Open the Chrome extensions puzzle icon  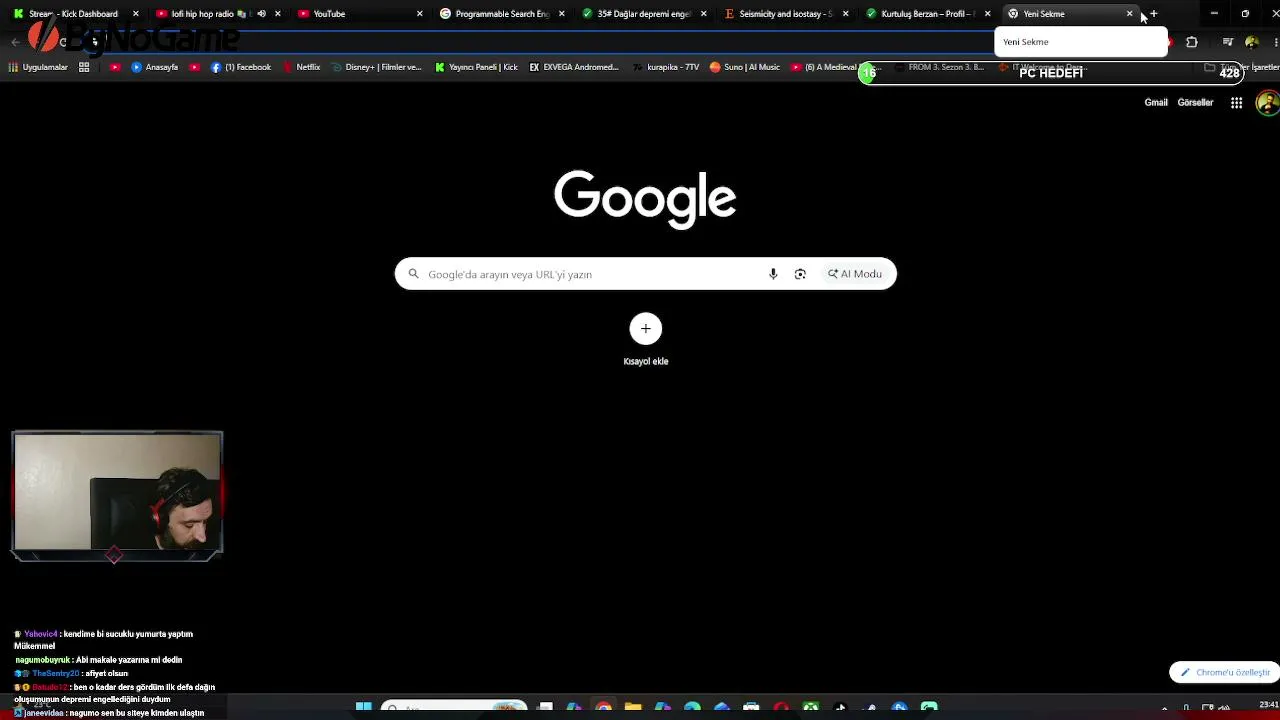coord(1191,42)
